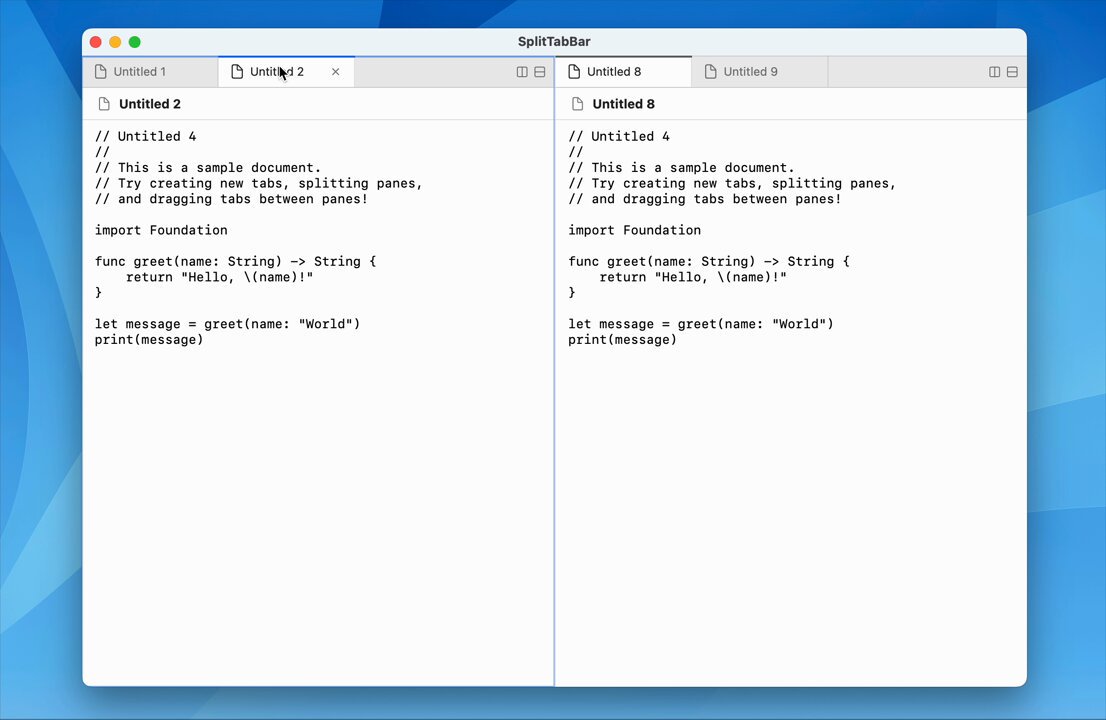Screen dimensions: 1106x720
Task: Select the Untitled 2 tab label
Action: [x=276, y=72]
